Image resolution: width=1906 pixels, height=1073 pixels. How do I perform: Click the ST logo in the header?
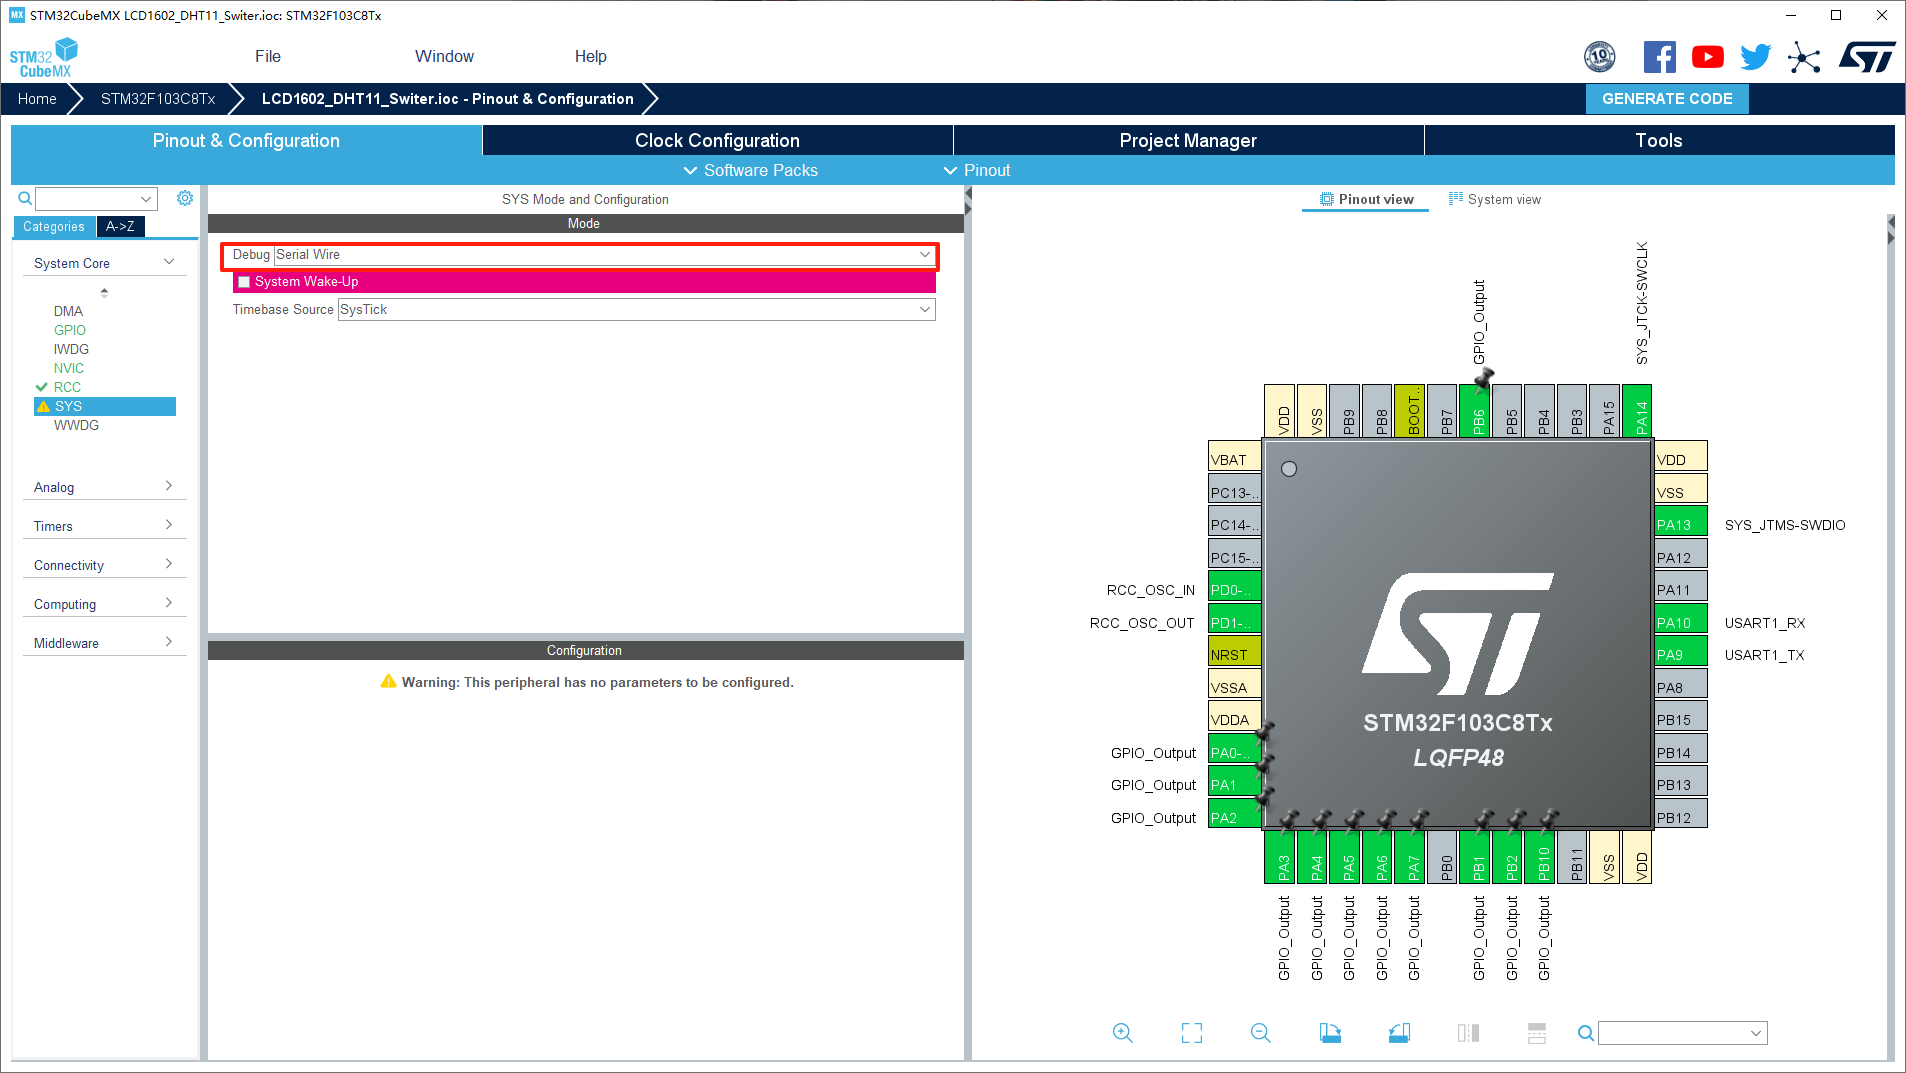1866,57
